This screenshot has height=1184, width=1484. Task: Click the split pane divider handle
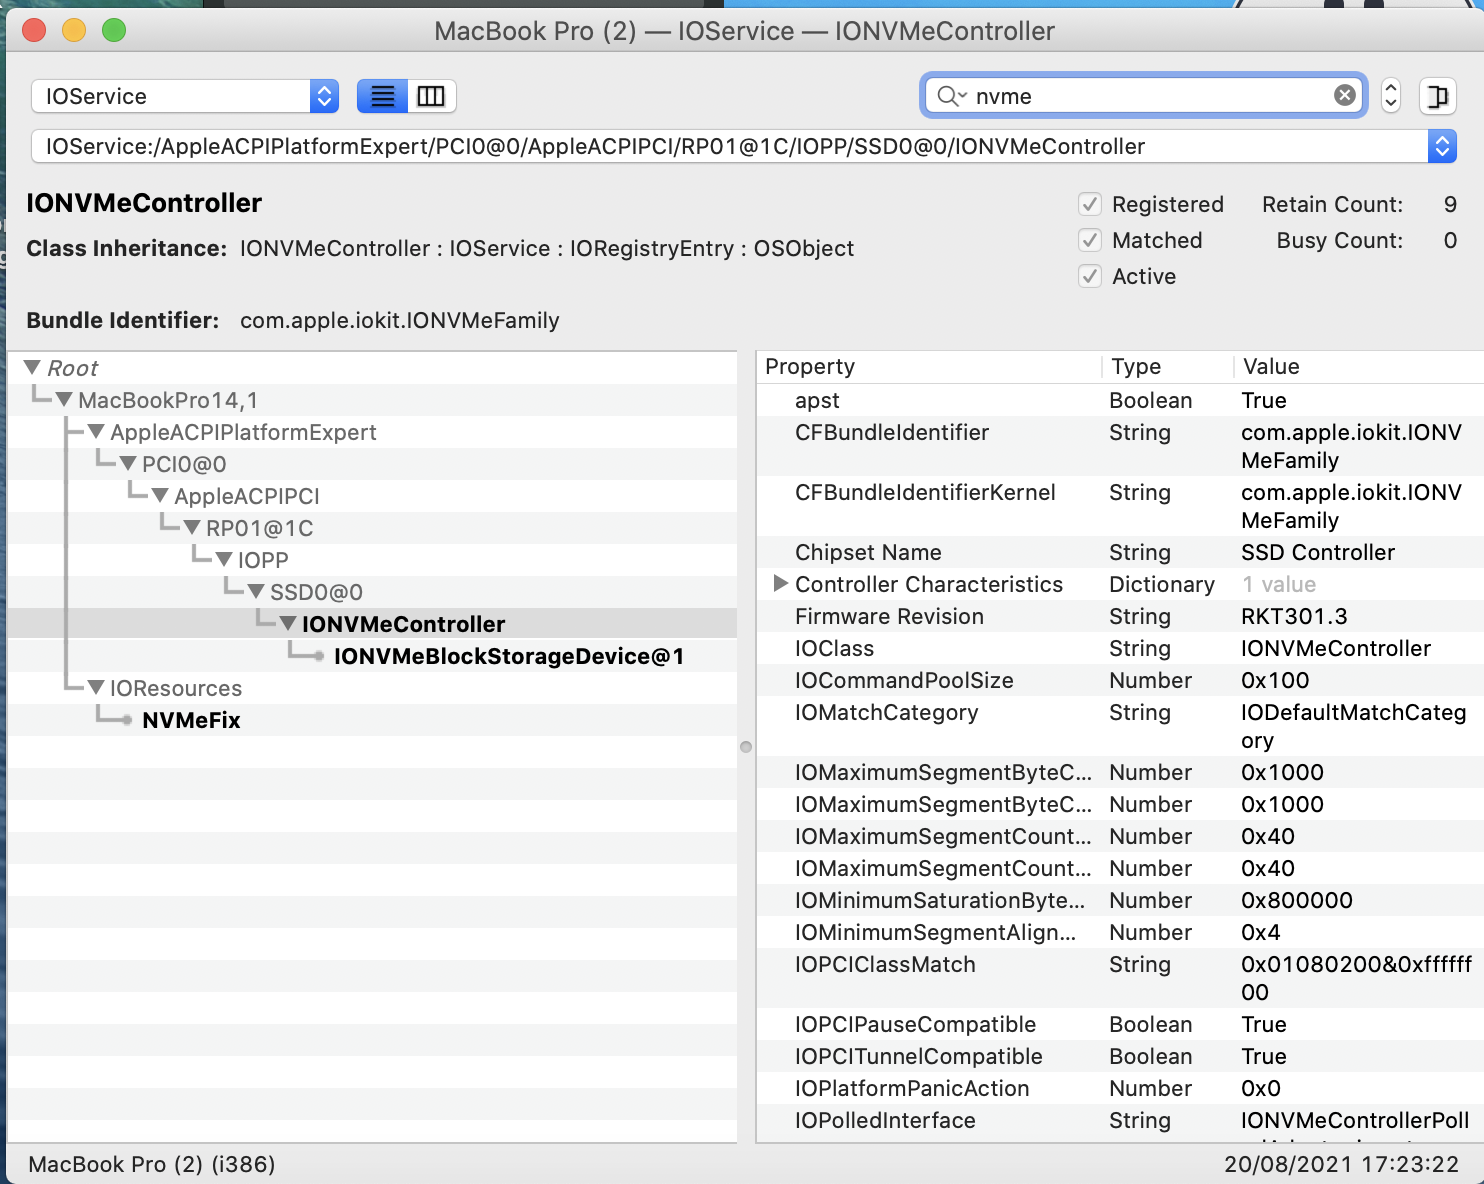pos(746,747)
